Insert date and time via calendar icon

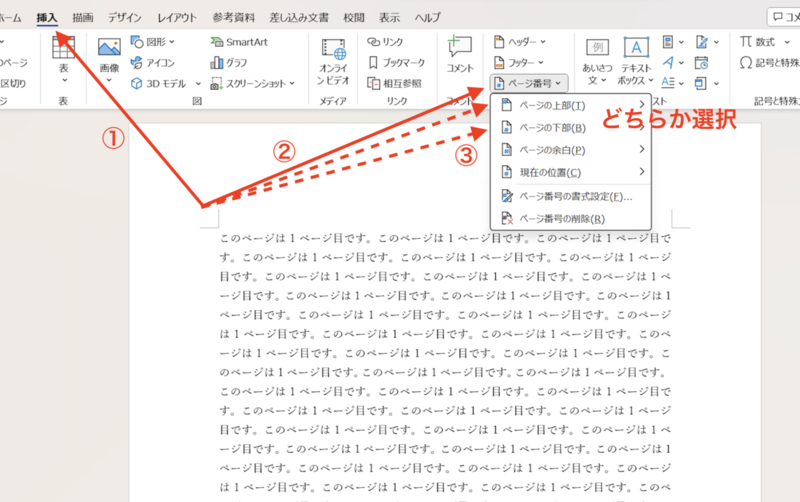(x=702, y=63)
